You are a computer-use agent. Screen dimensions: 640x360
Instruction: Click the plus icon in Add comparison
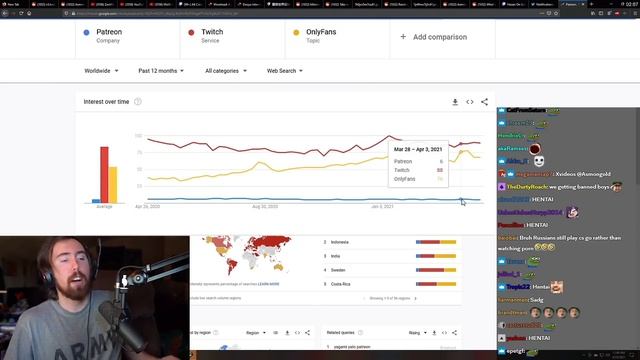coord(403,37)
